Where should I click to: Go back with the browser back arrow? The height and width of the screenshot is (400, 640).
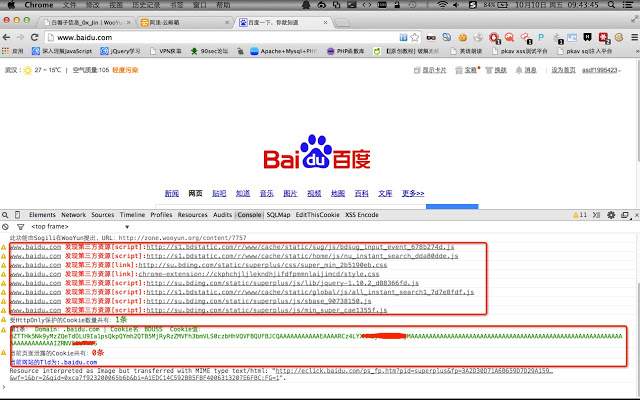coord(7,37)
